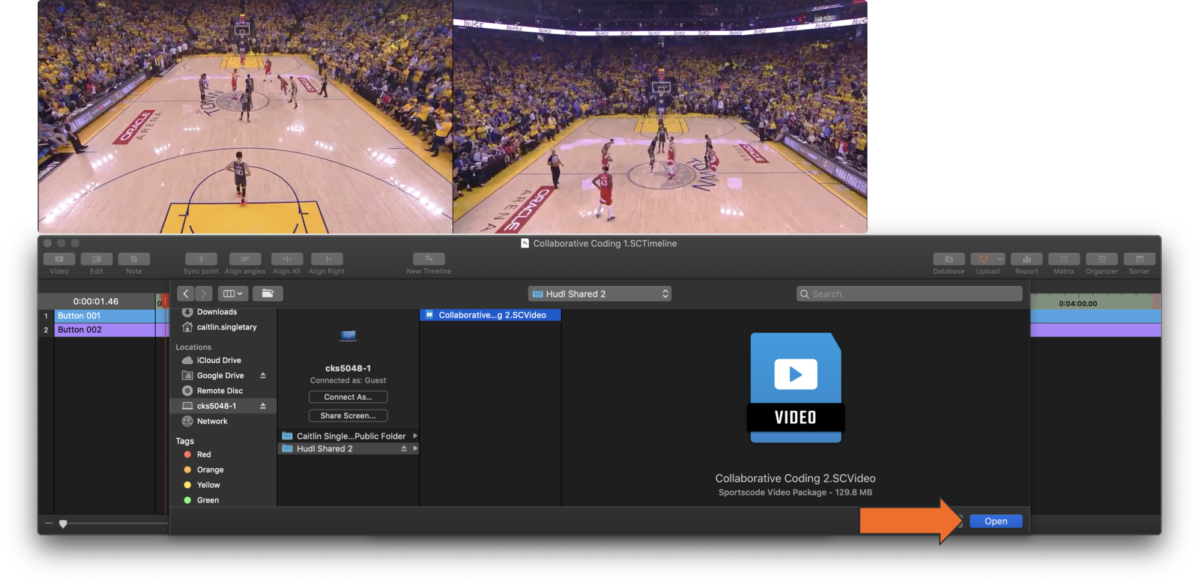Open the Database panel

(948, 258)
